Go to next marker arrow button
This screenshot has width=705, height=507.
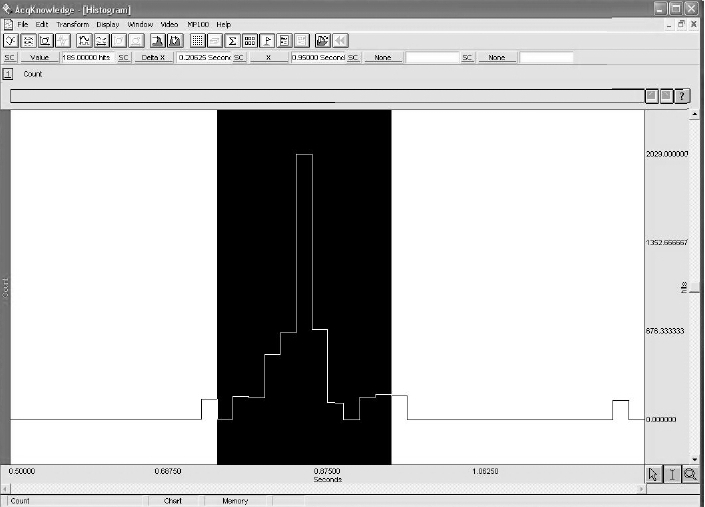tap(666, 96)
